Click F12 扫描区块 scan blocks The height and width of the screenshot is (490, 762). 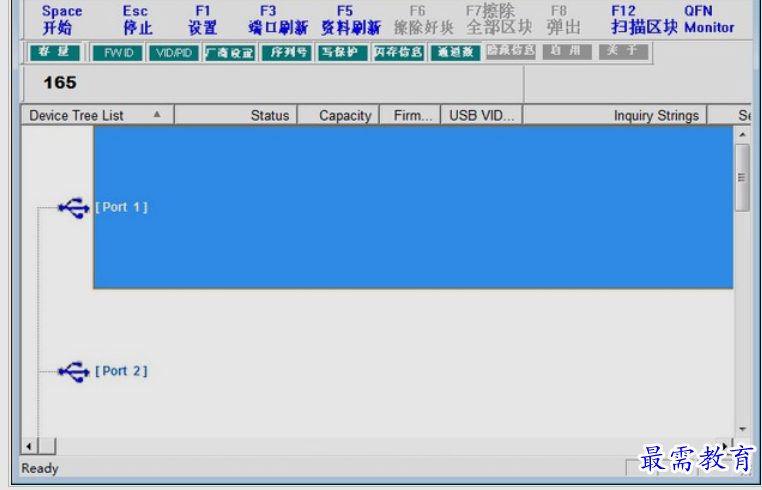point(643,20)
